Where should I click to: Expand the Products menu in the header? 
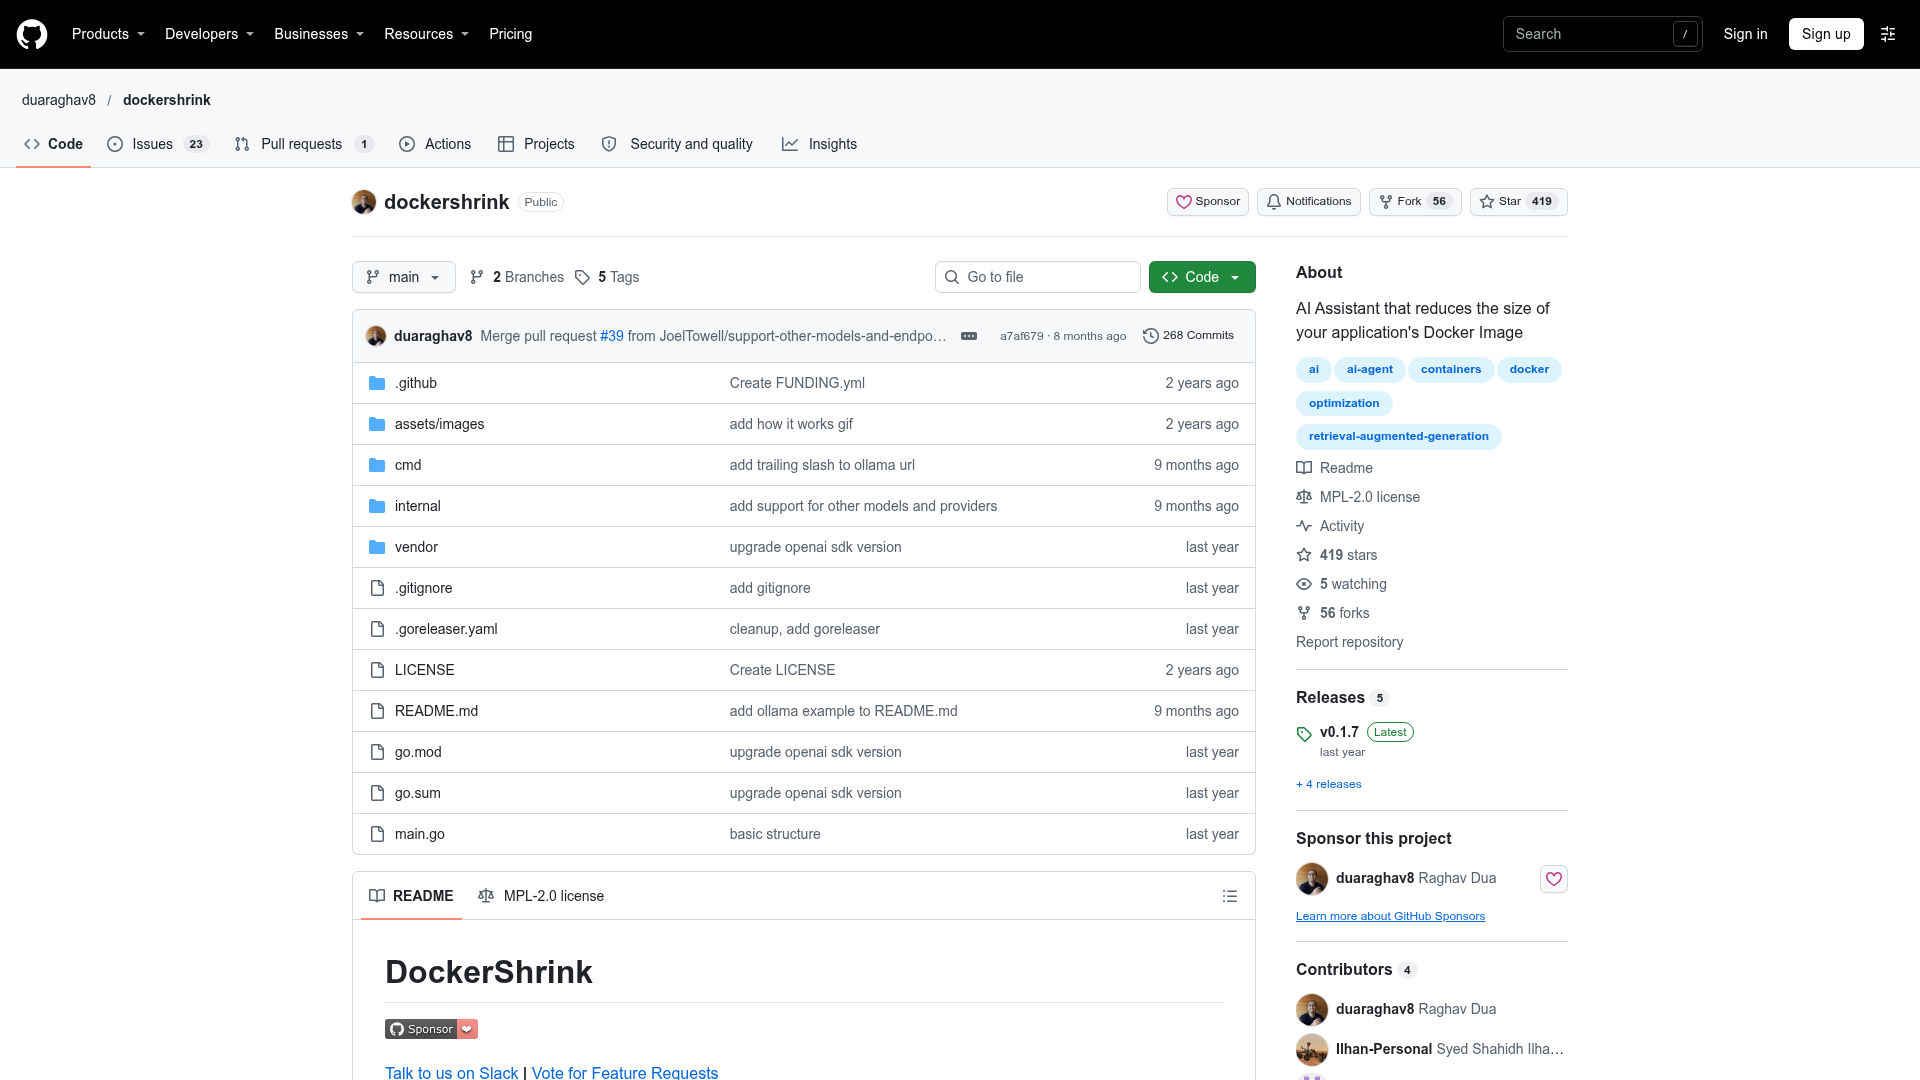(108, 34)
